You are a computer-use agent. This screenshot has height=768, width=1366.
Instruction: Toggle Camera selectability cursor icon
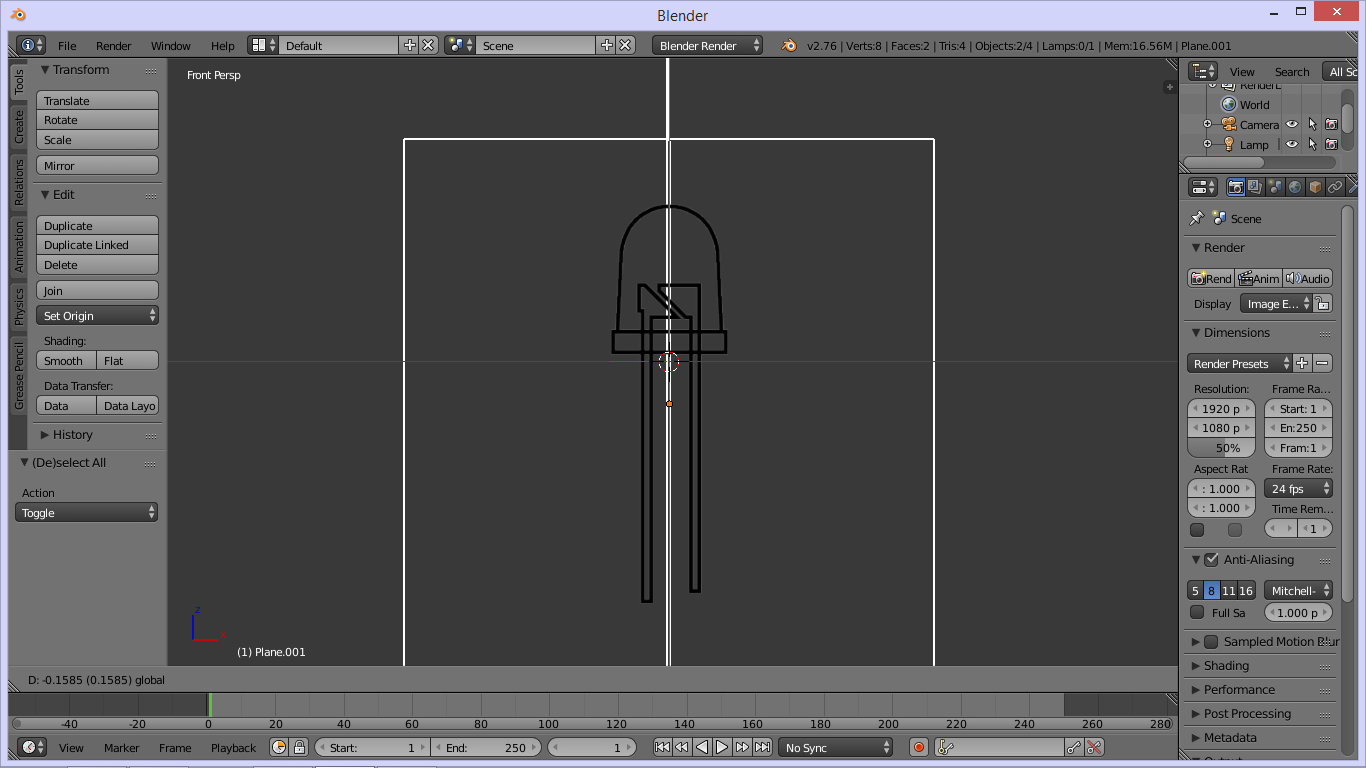click(x=1312, y=125)
